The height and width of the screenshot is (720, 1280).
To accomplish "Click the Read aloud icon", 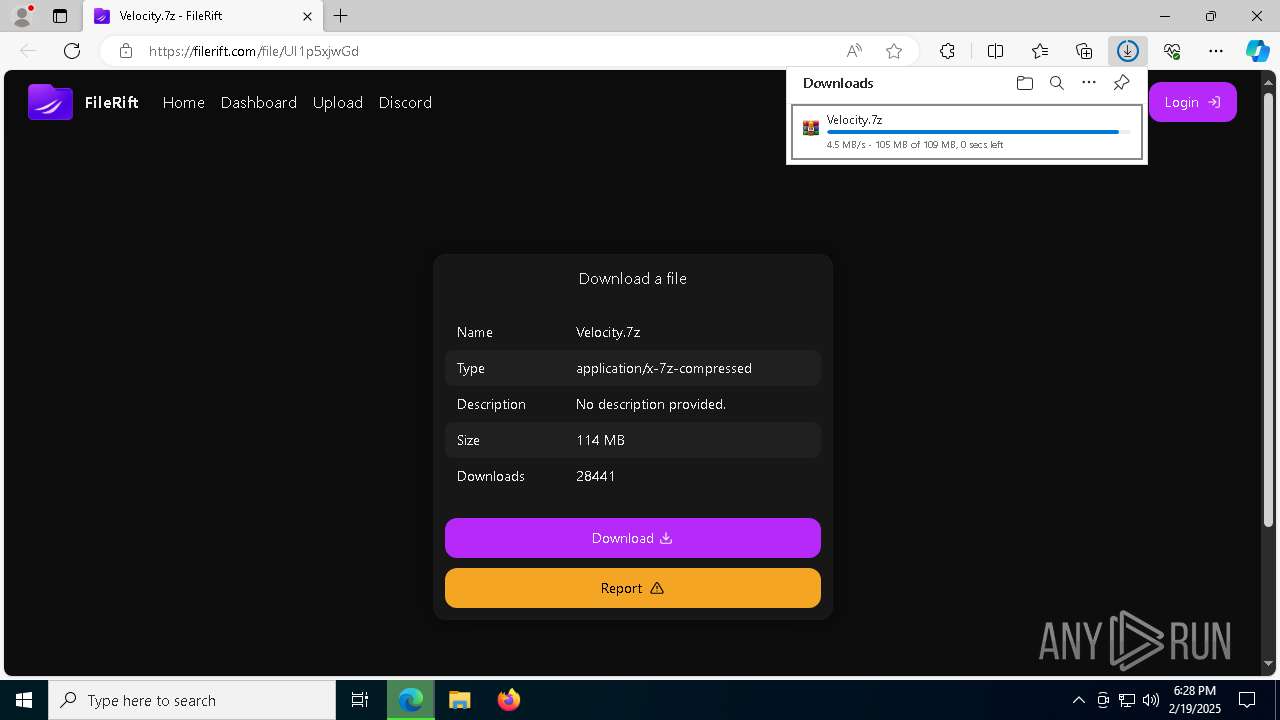I will (854, 51).
